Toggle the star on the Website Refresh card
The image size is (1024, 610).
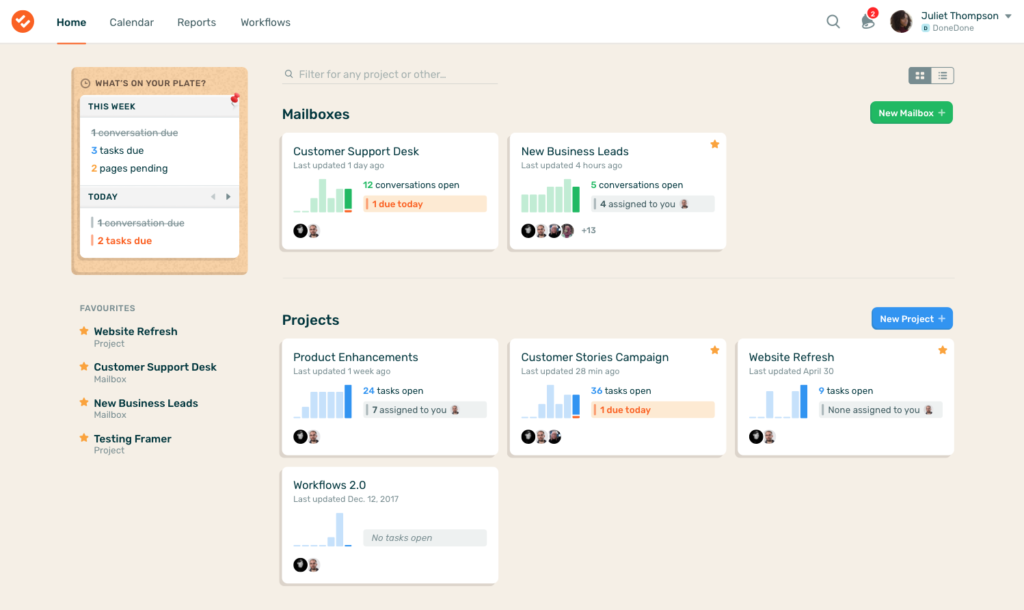point(941,349)
